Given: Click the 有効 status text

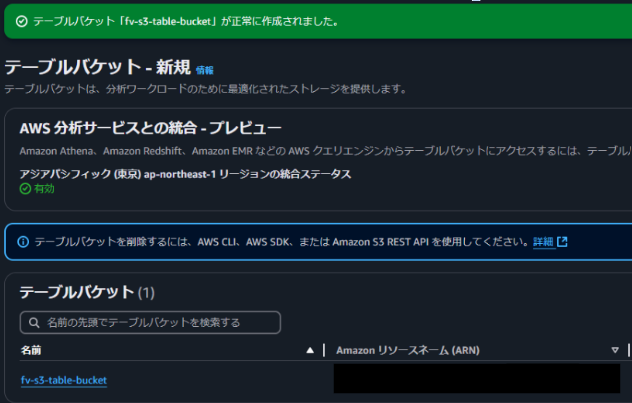Looking at the screenshot, I should point(44,189).
